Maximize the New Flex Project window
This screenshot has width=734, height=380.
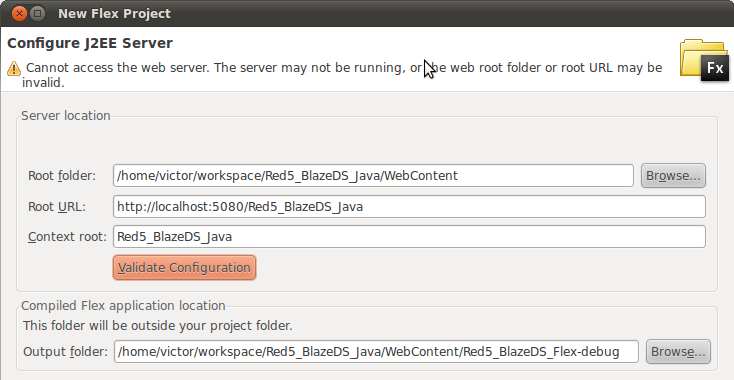[37, 14]
